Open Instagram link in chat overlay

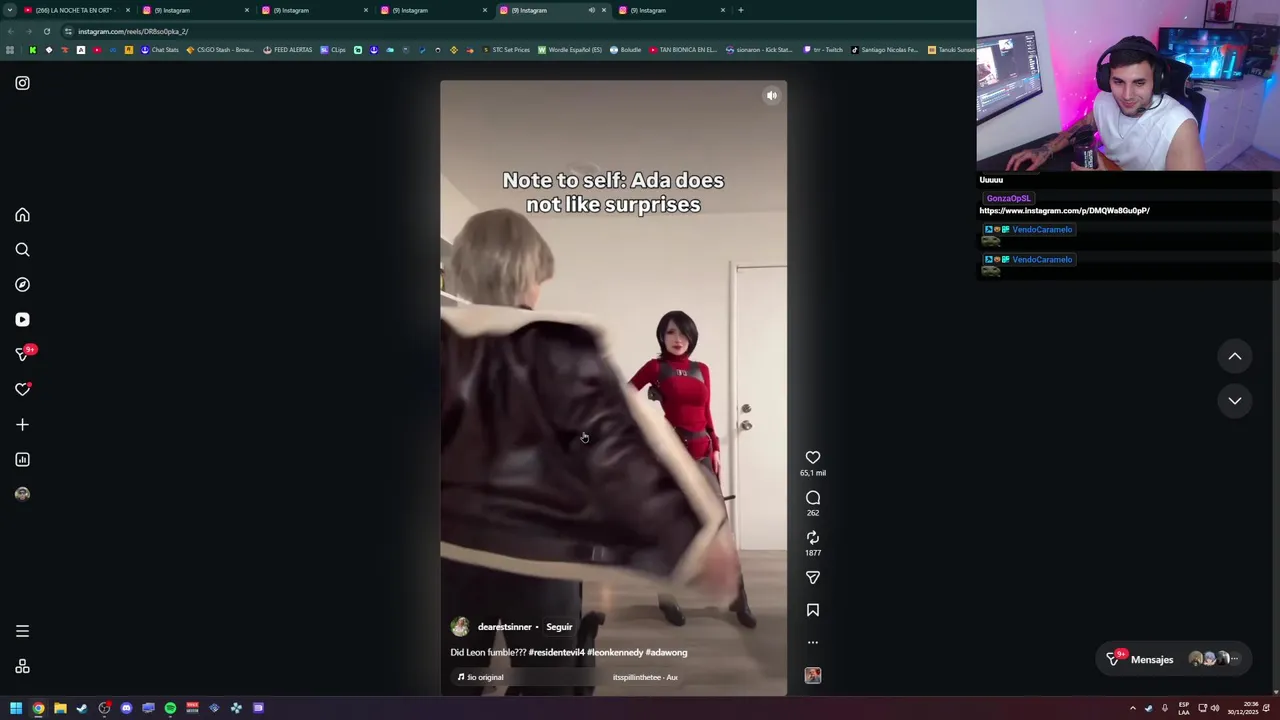coord(1064,211)
